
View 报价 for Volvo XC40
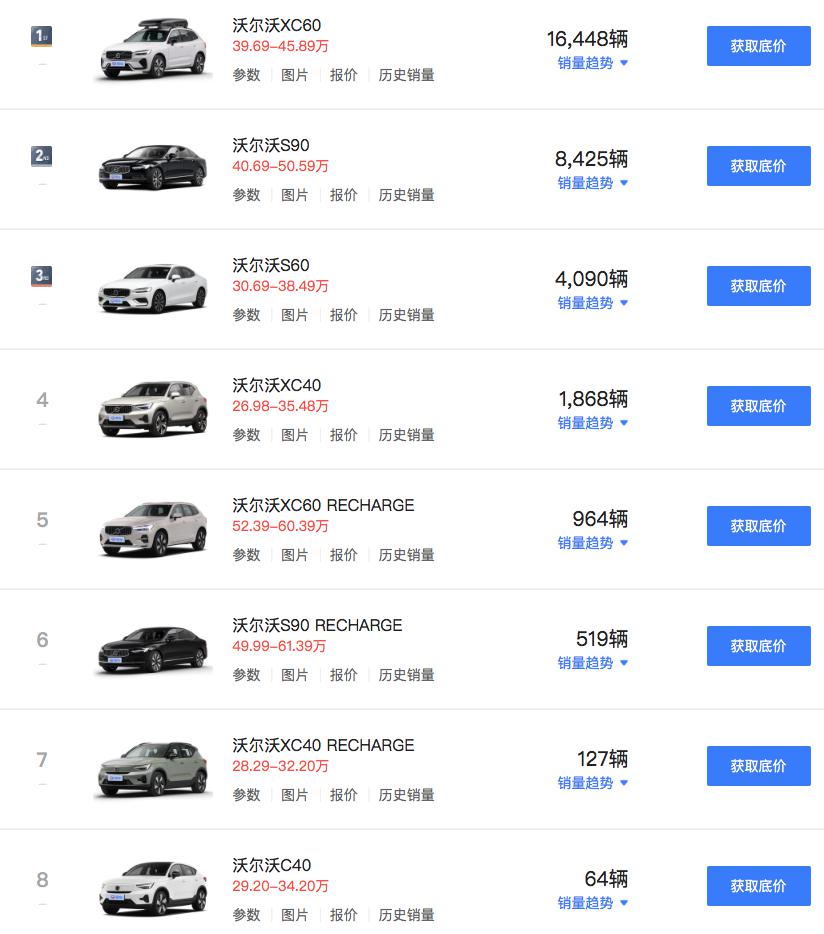coord(344,435)
